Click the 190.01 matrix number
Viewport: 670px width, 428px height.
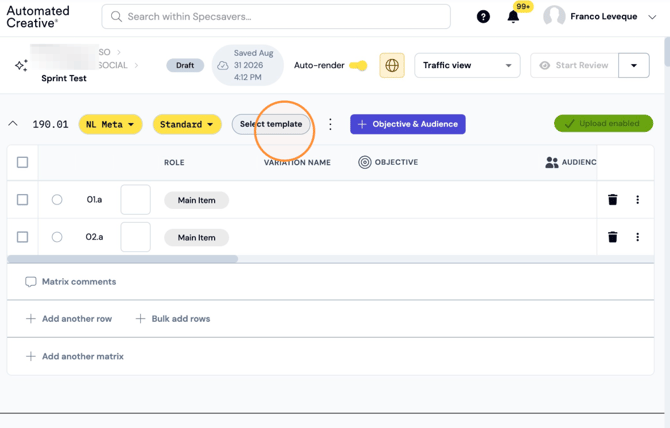(x=50, y=124)
